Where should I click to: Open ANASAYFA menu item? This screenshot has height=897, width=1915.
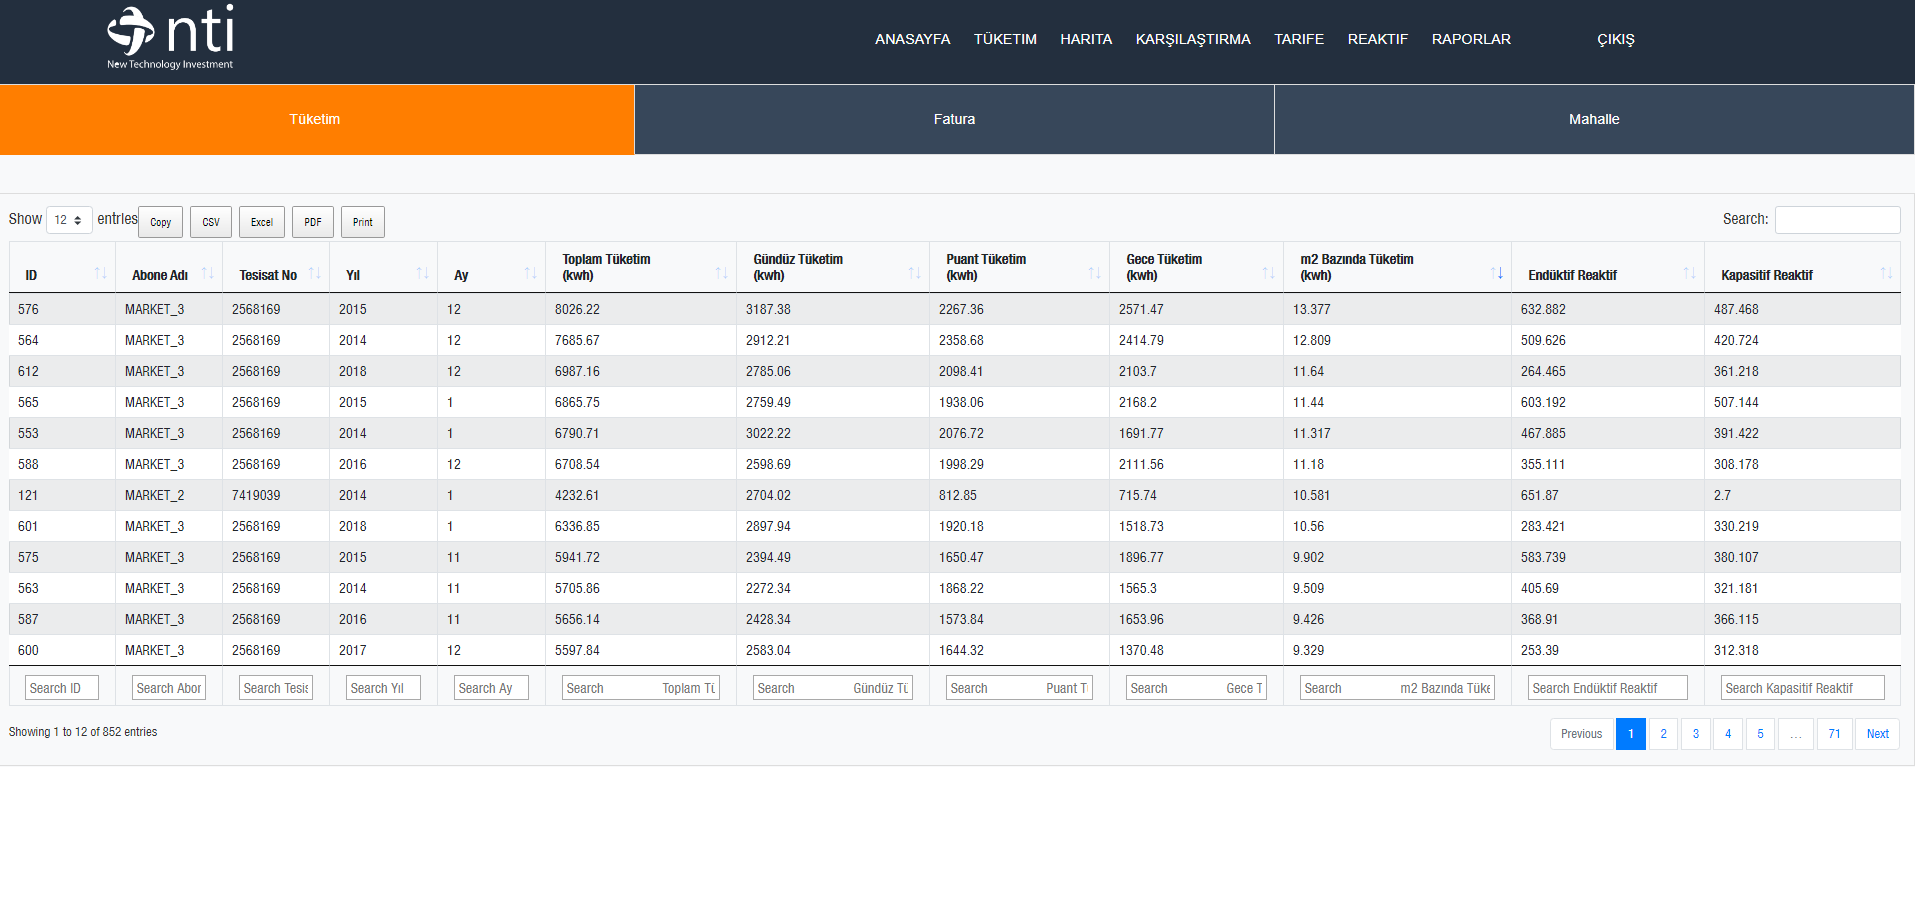(912, 39)
